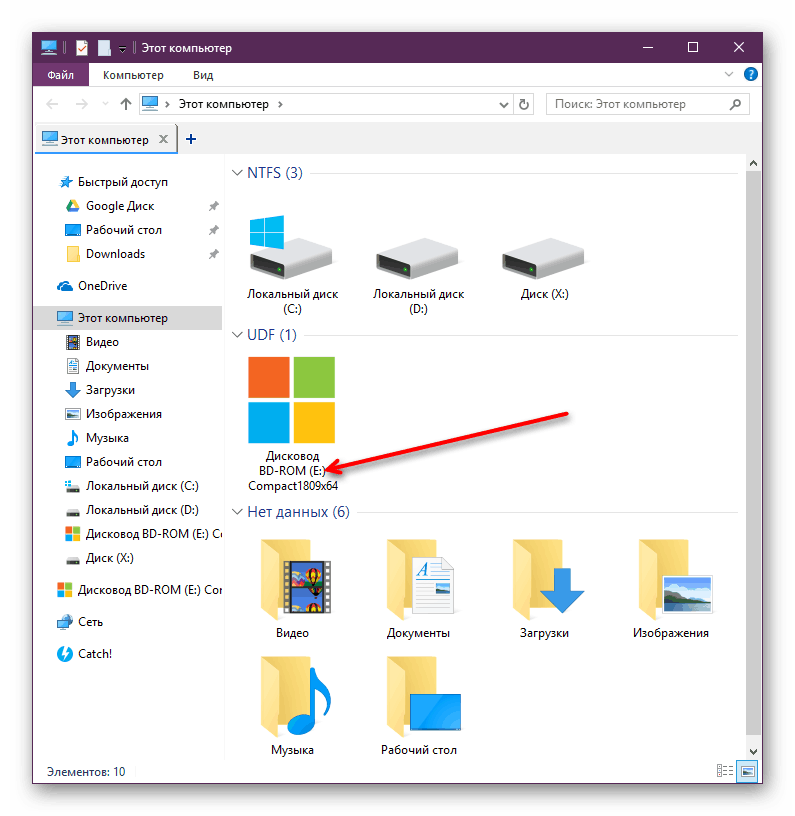Click Этот компьютер in address bar
Viewport: 795px width, 816px height.
(224, 104)
